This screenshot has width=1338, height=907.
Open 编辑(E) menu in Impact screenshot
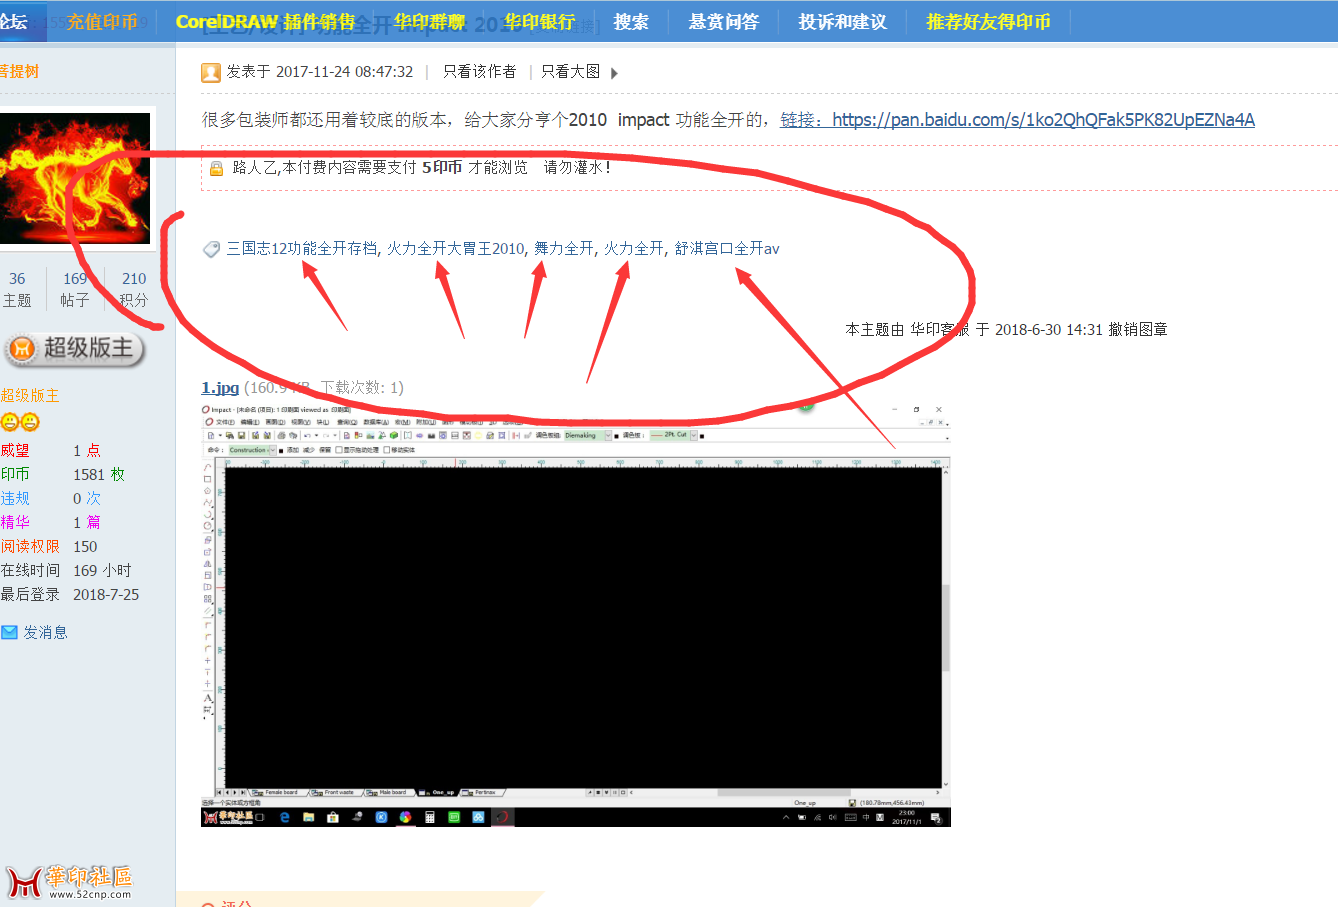[x=250, y=422]
